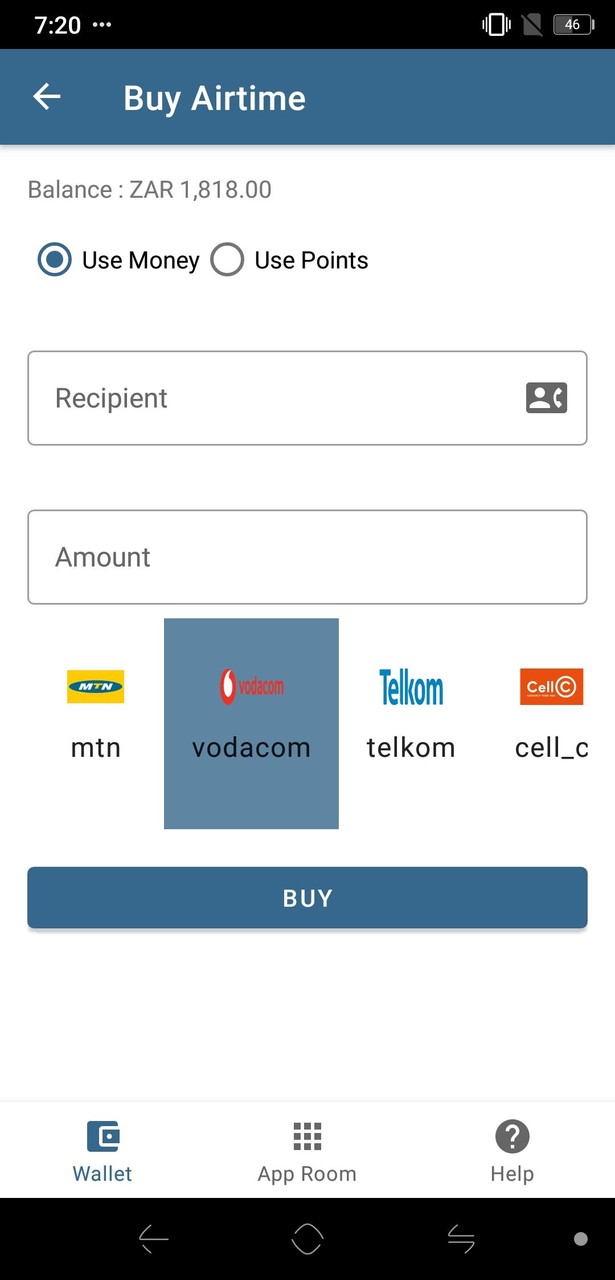Select the Cell C network logo
615x1280 pixels.
pyautogui.click(x=551, y=687)
